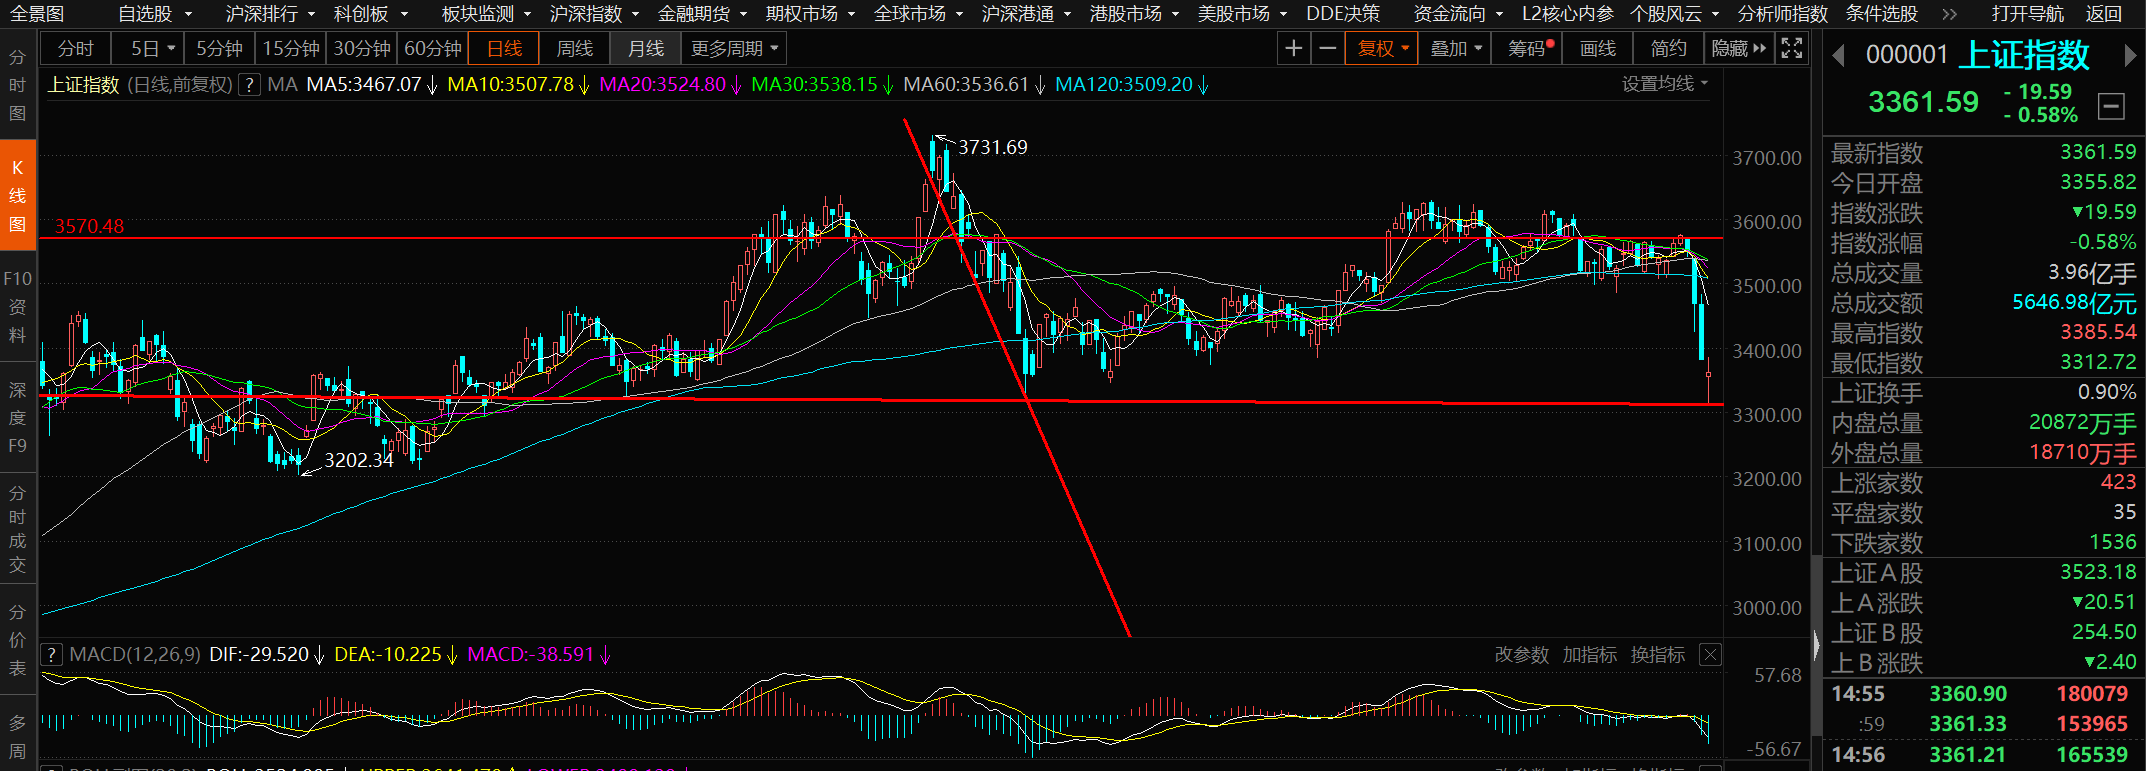2146x771 pixels.
Task: Select 日线 daily period tab
Action: (504, 48)
